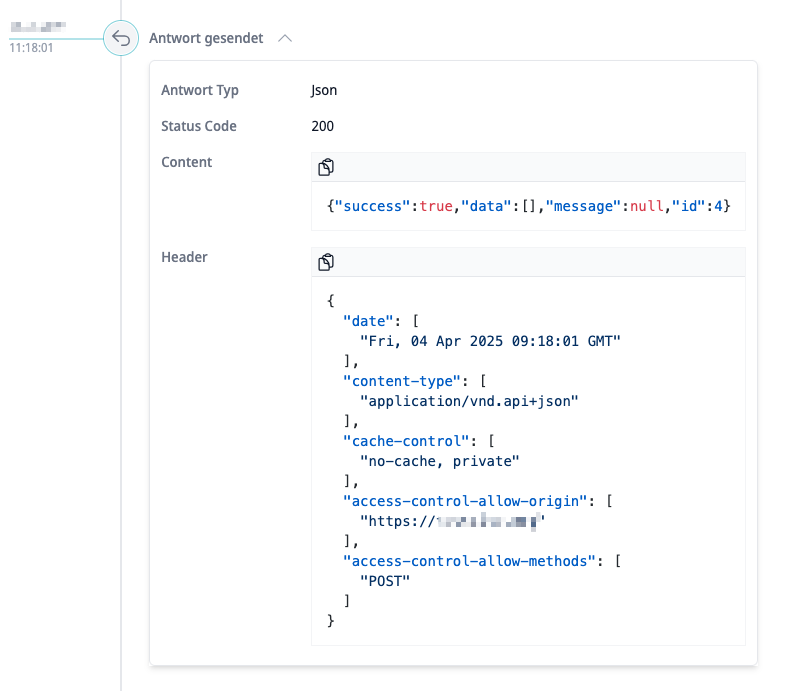Screen dimensions: 811x691
Task: Copy the Content JSON with clipboard icon
Action: tap(326, 167)
